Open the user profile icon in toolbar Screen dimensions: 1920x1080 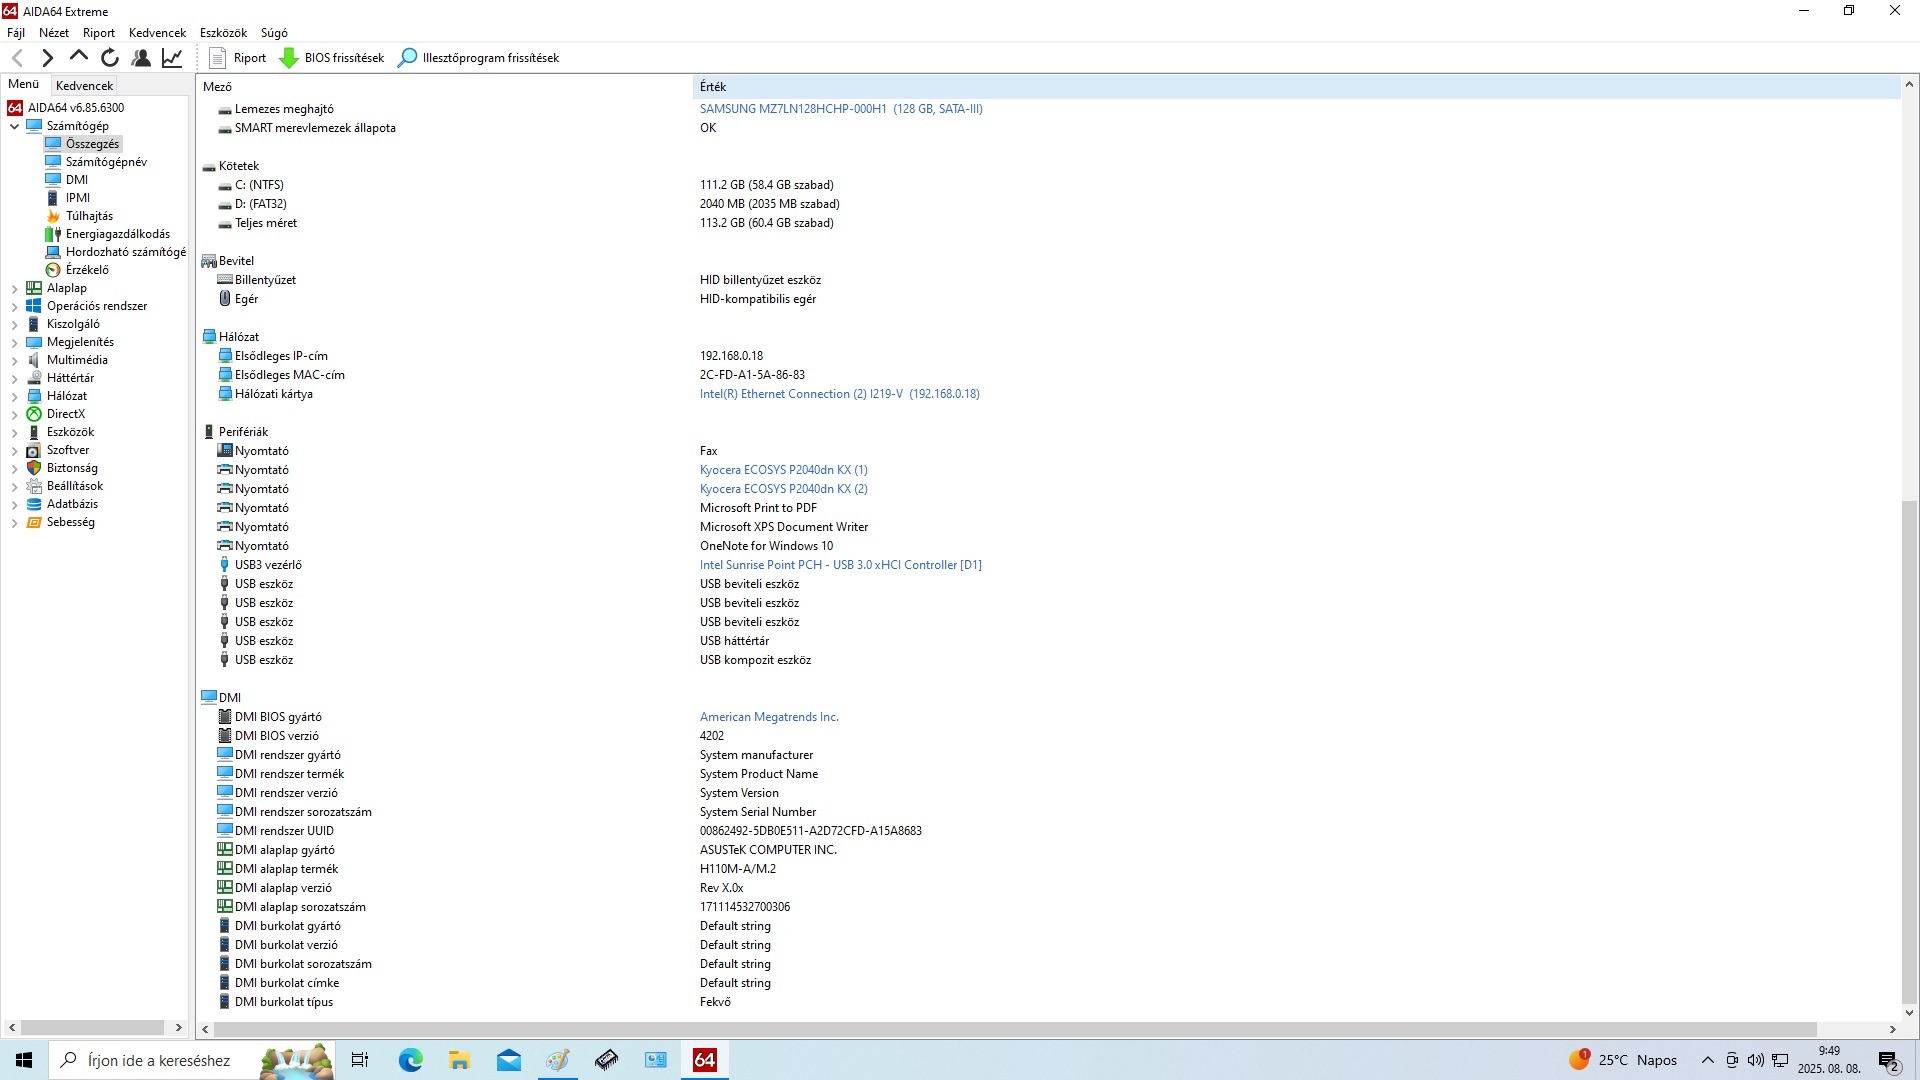(141, 58)
